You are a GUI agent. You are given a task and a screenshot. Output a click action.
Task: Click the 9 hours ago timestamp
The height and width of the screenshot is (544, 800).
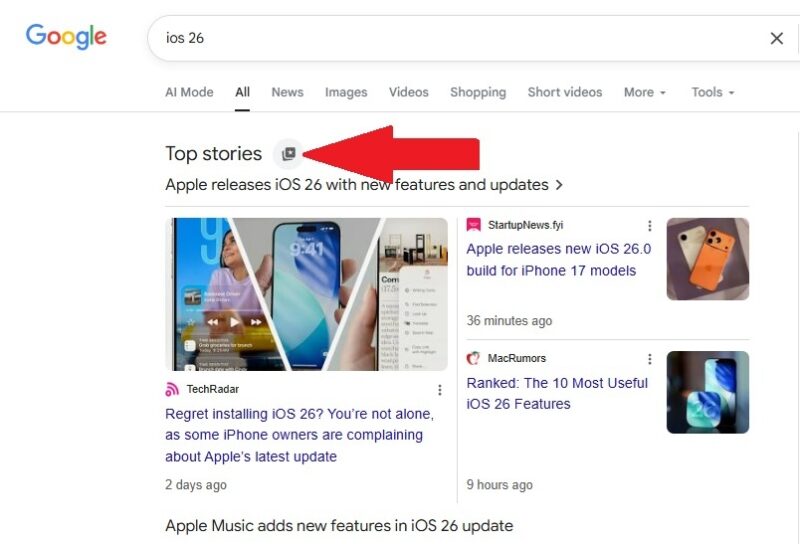click(499, 485)
